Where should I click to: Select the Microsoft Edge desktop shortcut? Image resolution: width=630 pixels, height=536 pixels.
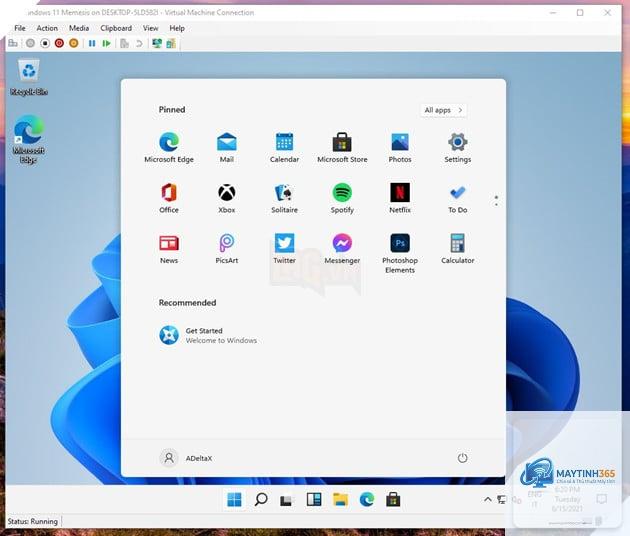[28, 139]
